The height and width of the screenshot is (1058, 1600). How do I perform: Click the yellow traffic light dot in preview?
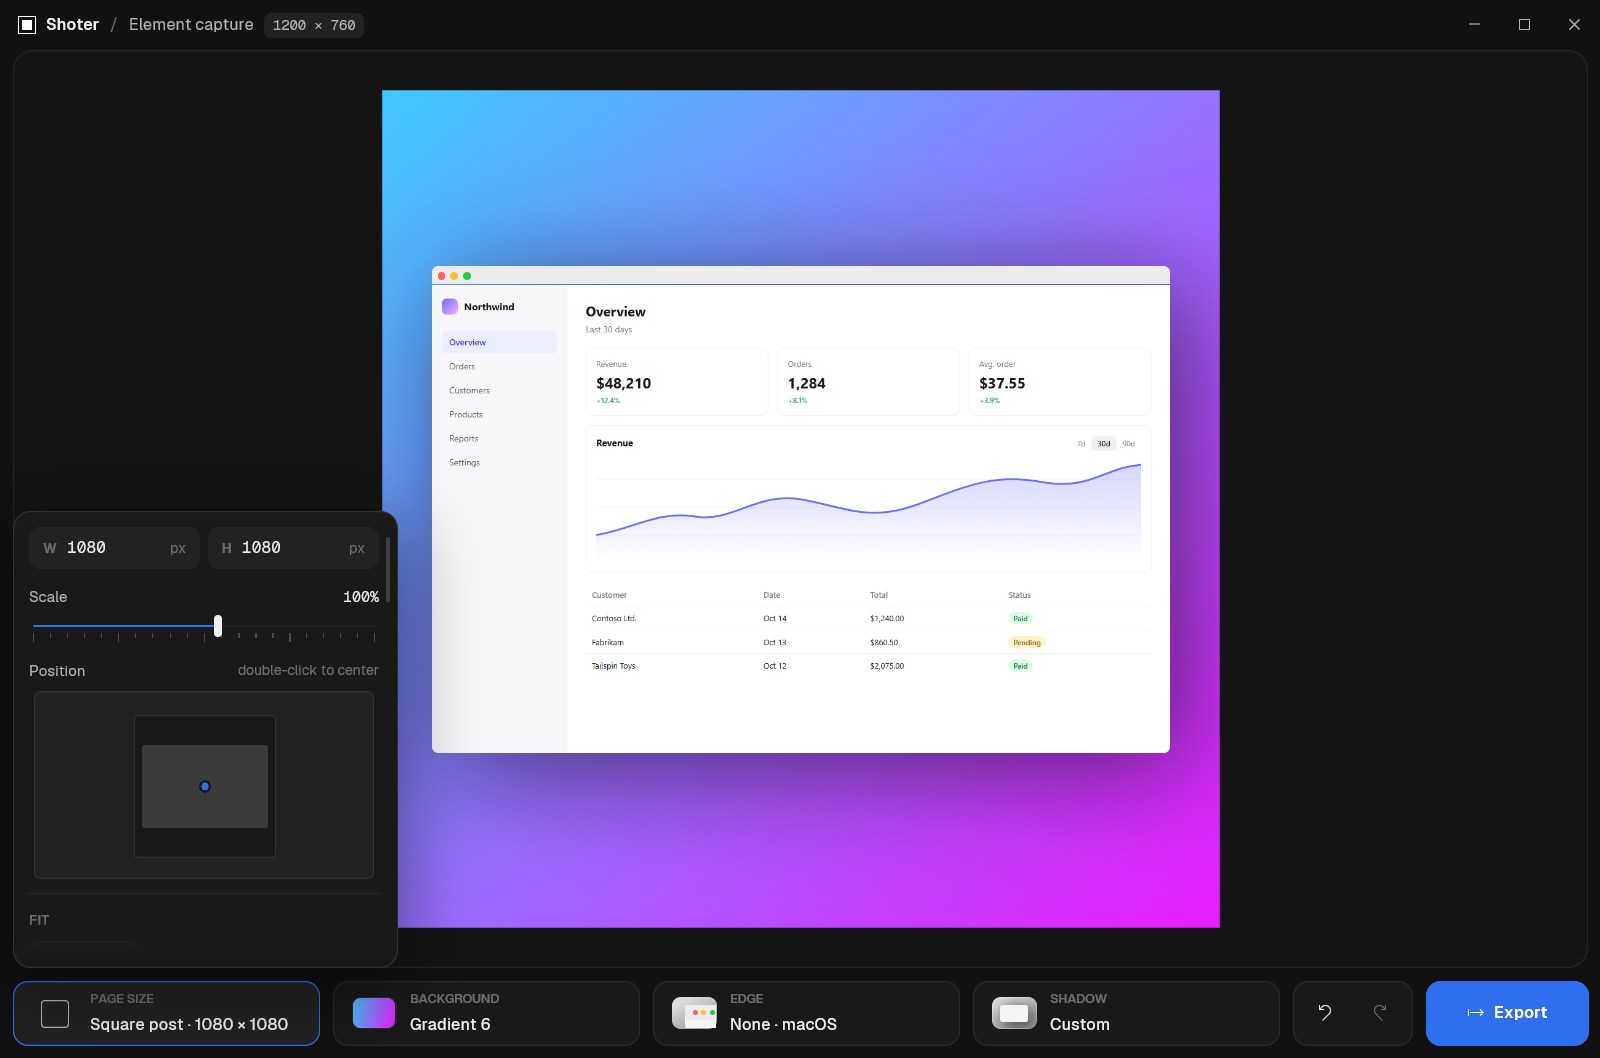coord(454,276)
